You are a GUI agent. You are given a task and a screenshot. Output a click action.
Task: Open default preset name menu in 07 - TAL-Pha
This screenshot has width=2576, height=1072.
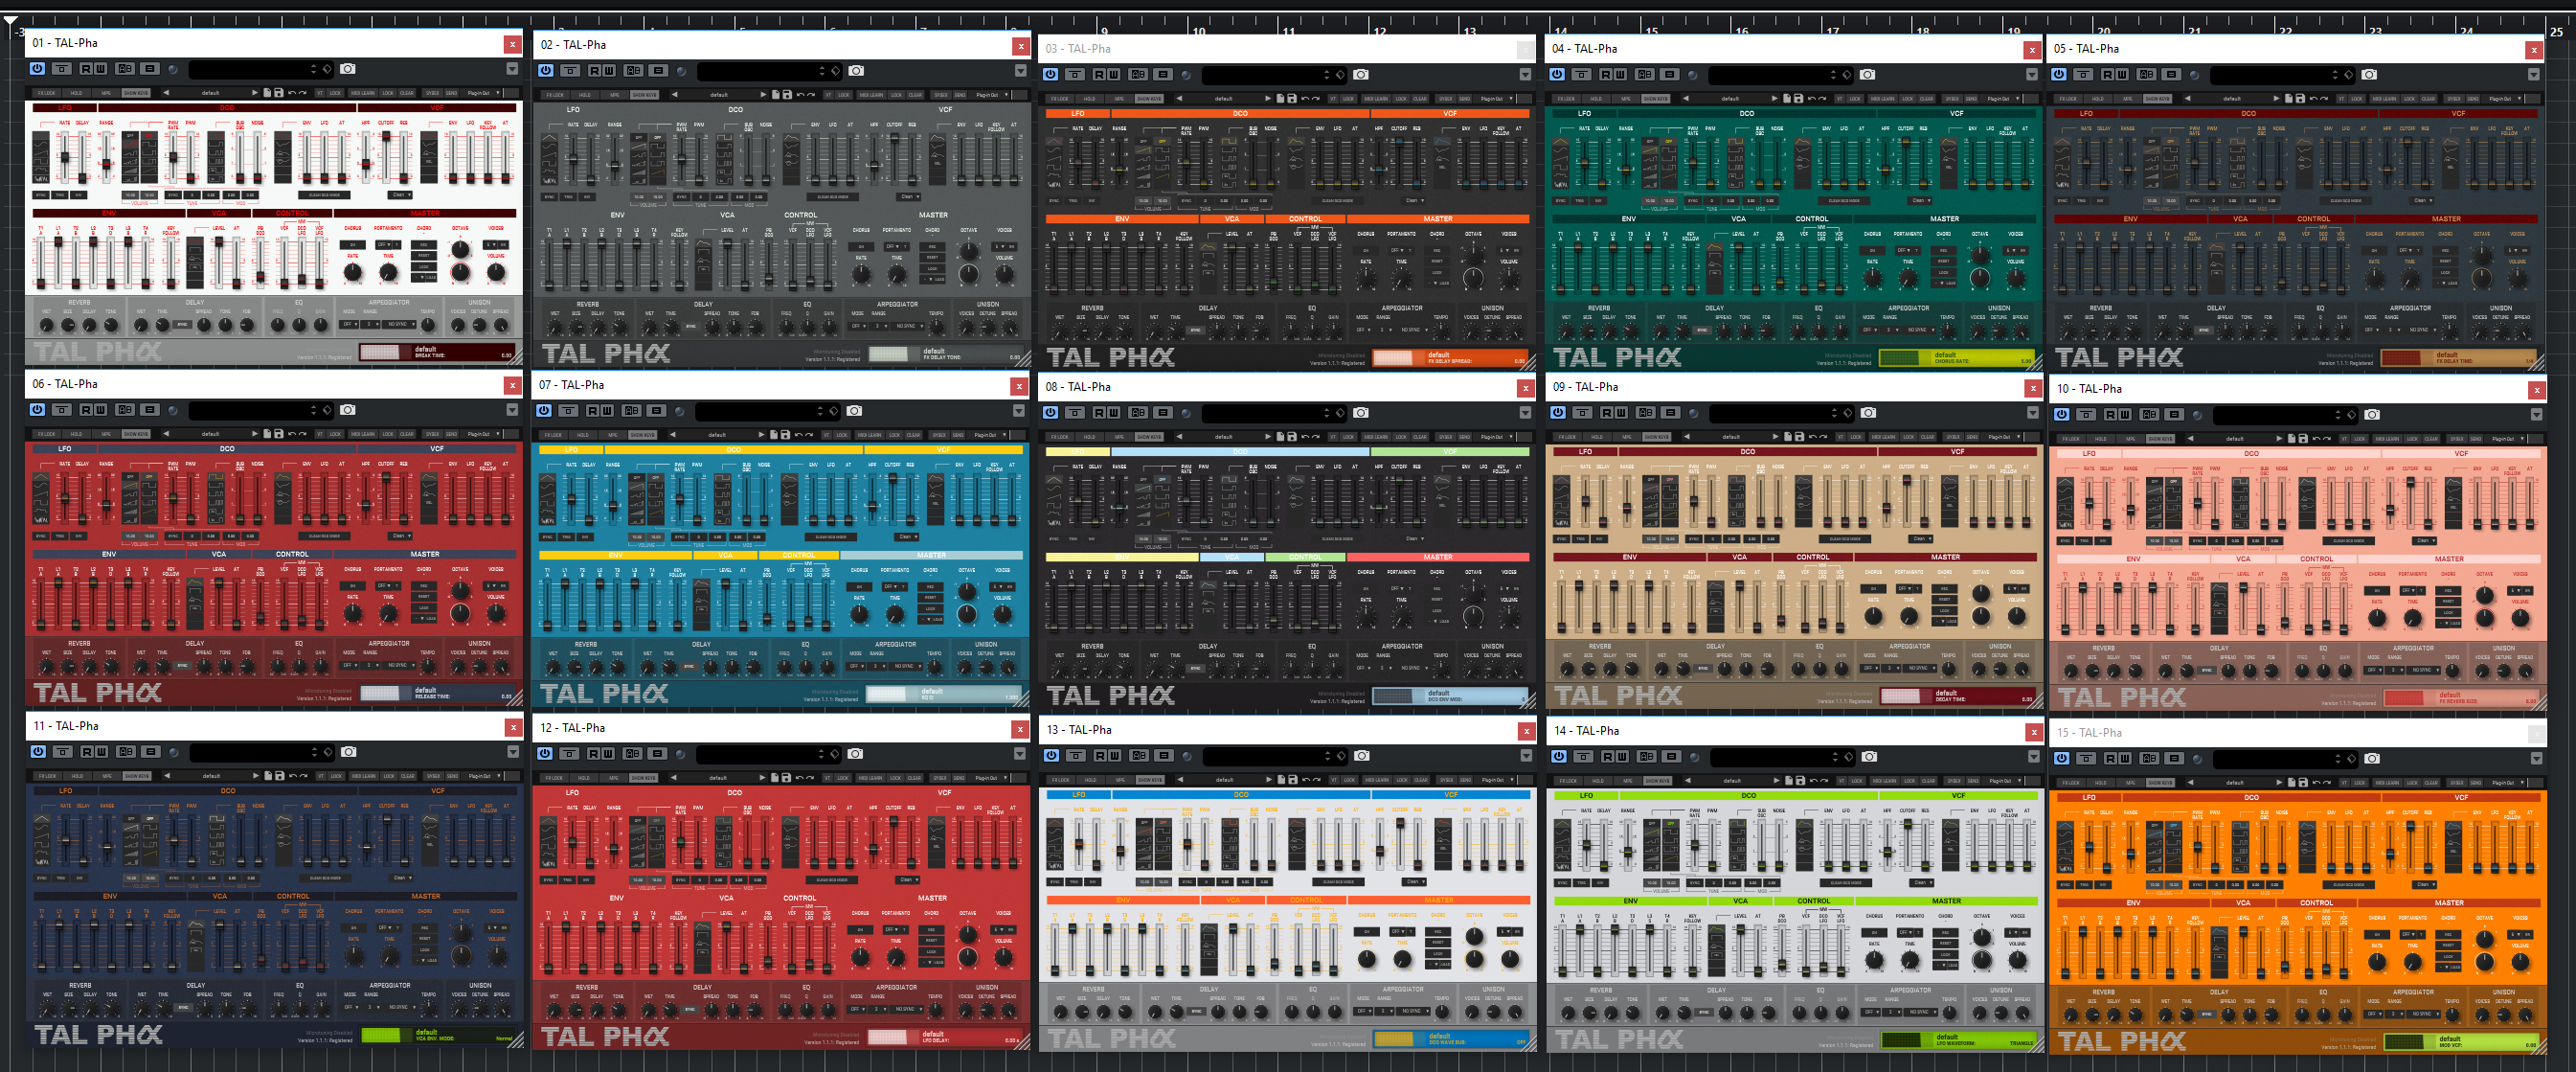click(716, 435)
